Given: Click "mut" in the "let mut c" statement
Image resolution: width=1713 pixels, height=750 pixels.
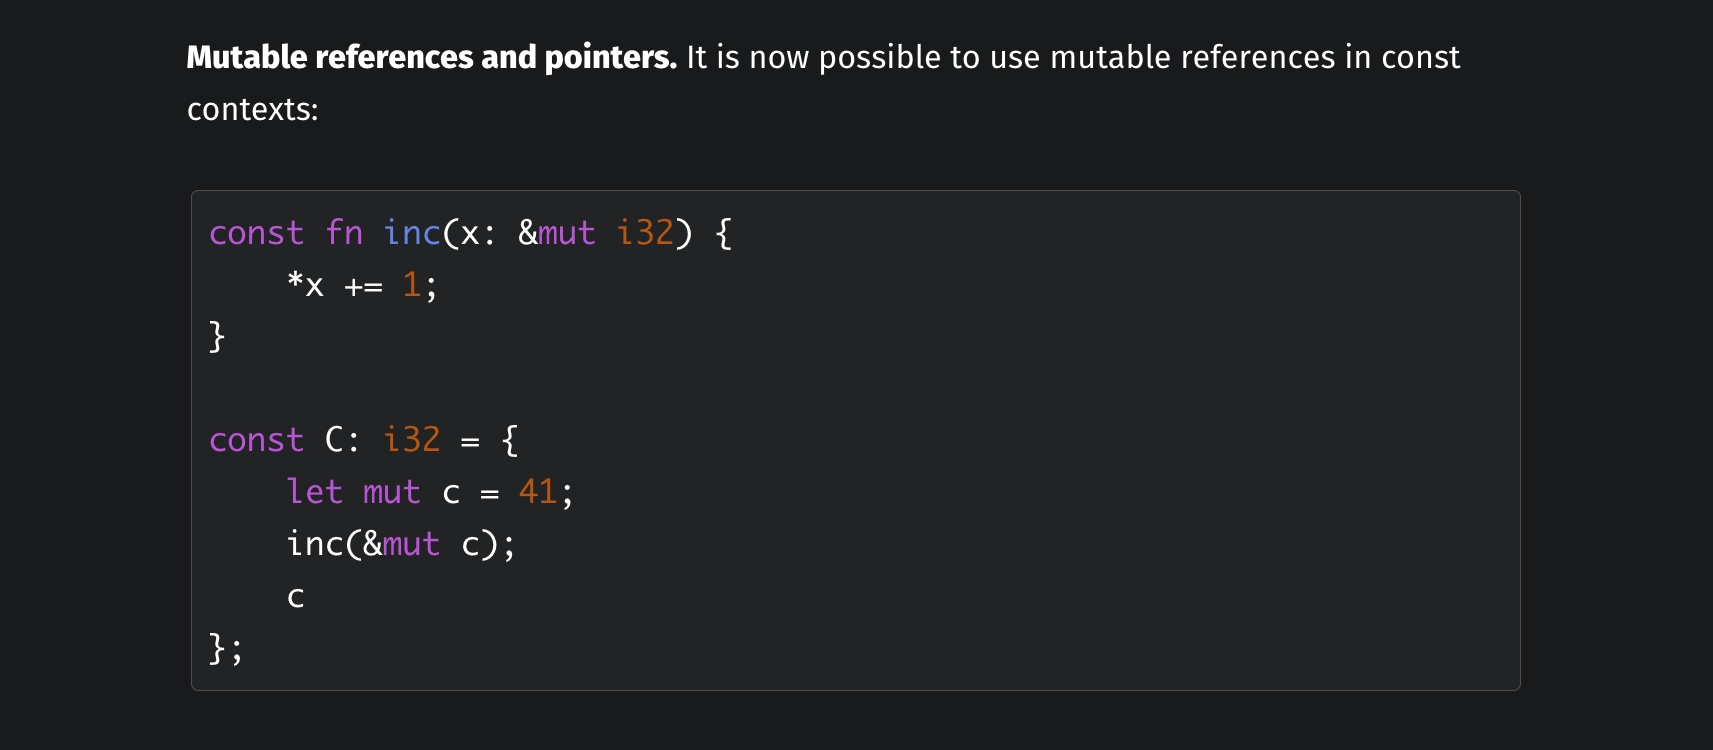Looking at the screenshot, I should [x=391, y=492].
